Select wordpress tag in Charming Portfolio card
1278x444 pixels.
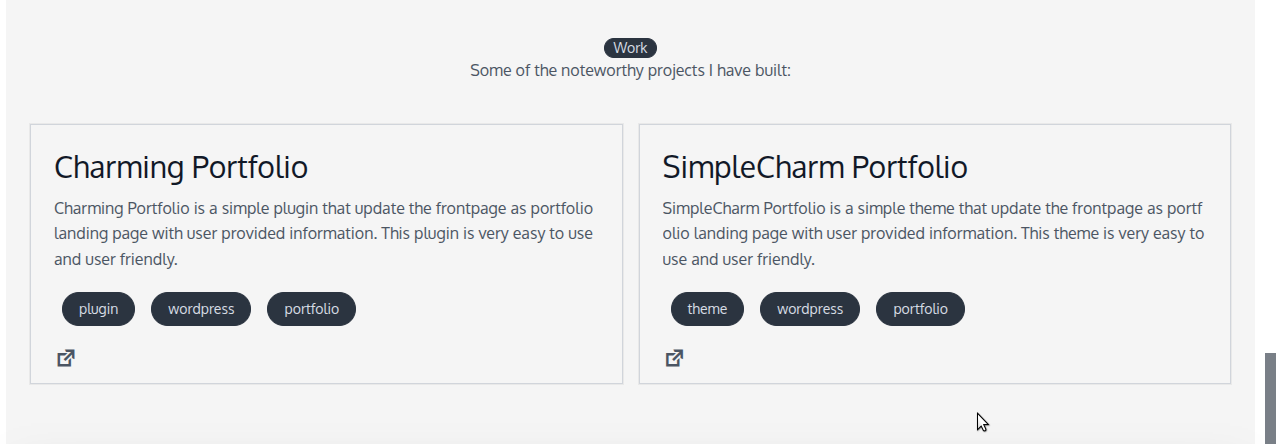[201, 309]
